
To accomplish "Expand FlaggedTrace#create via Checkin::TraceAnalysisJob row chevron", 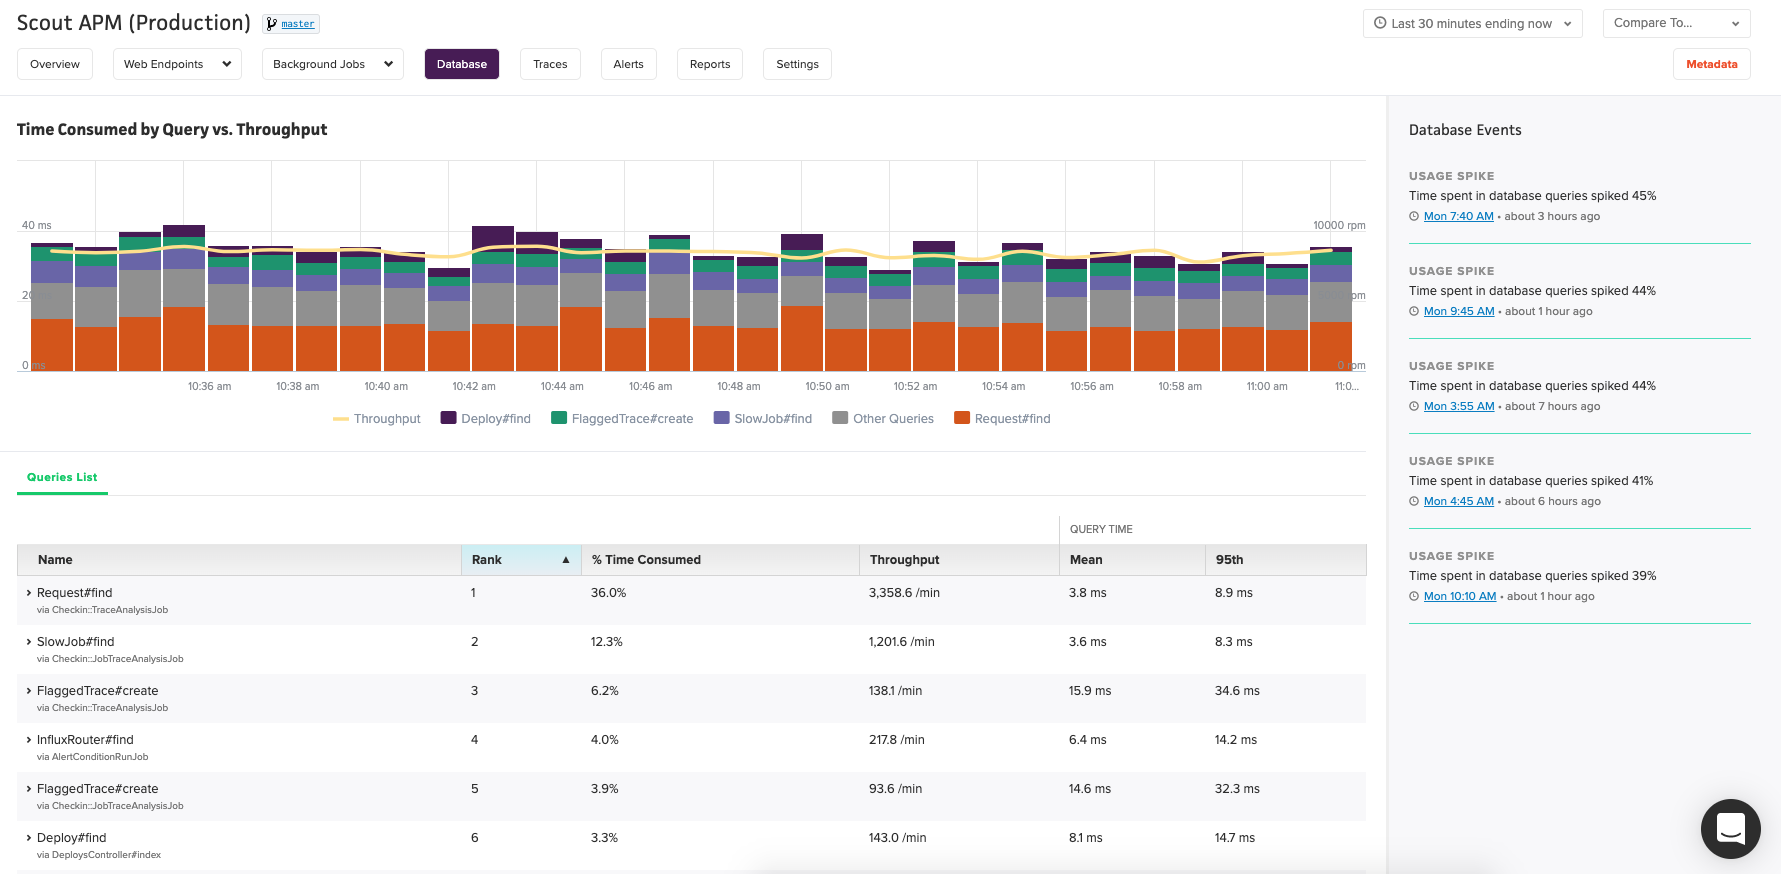I will click(28, 691).
